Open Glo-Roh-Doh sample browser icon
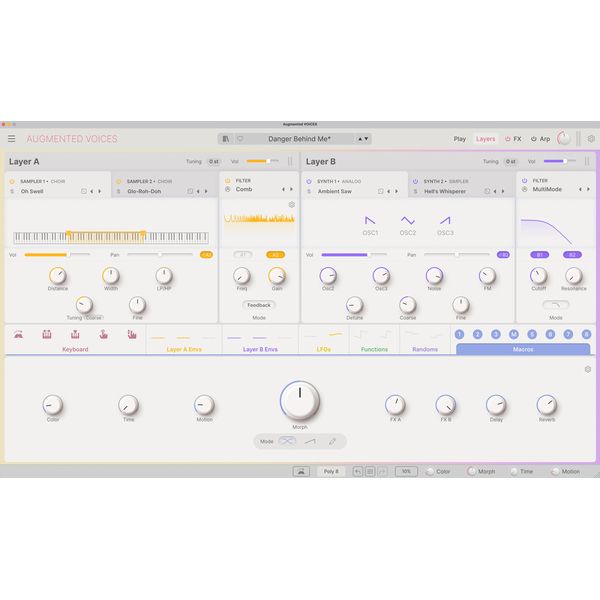 pos(190,191)
